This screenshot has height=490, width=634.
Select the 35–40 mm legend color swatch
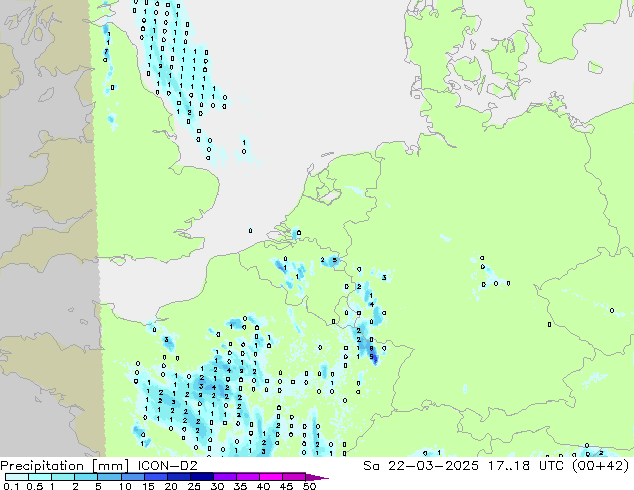pos(248,477)
